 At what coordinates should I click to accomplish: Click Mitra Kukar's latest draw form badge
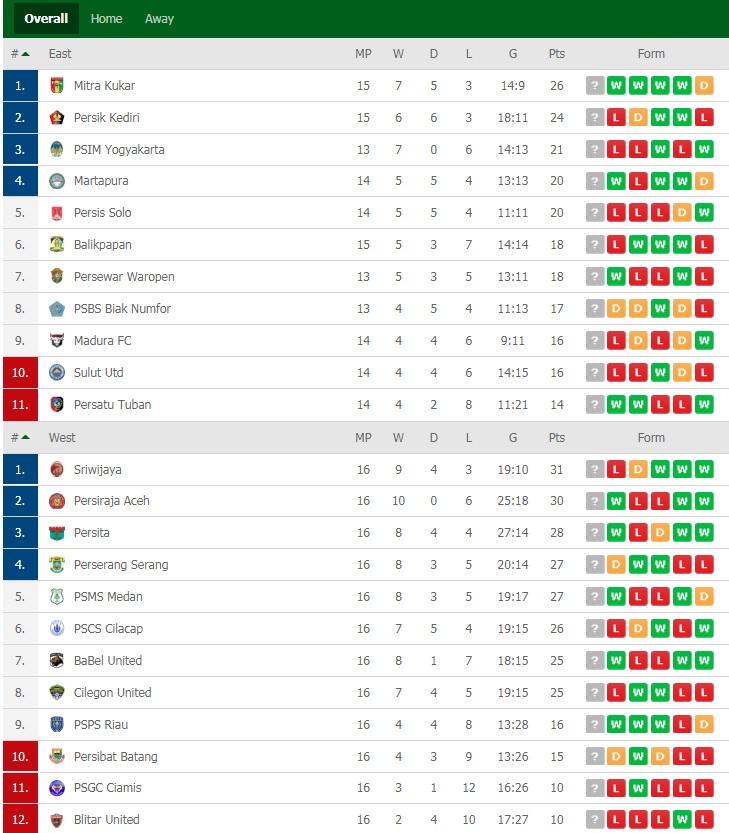(704, 86)
